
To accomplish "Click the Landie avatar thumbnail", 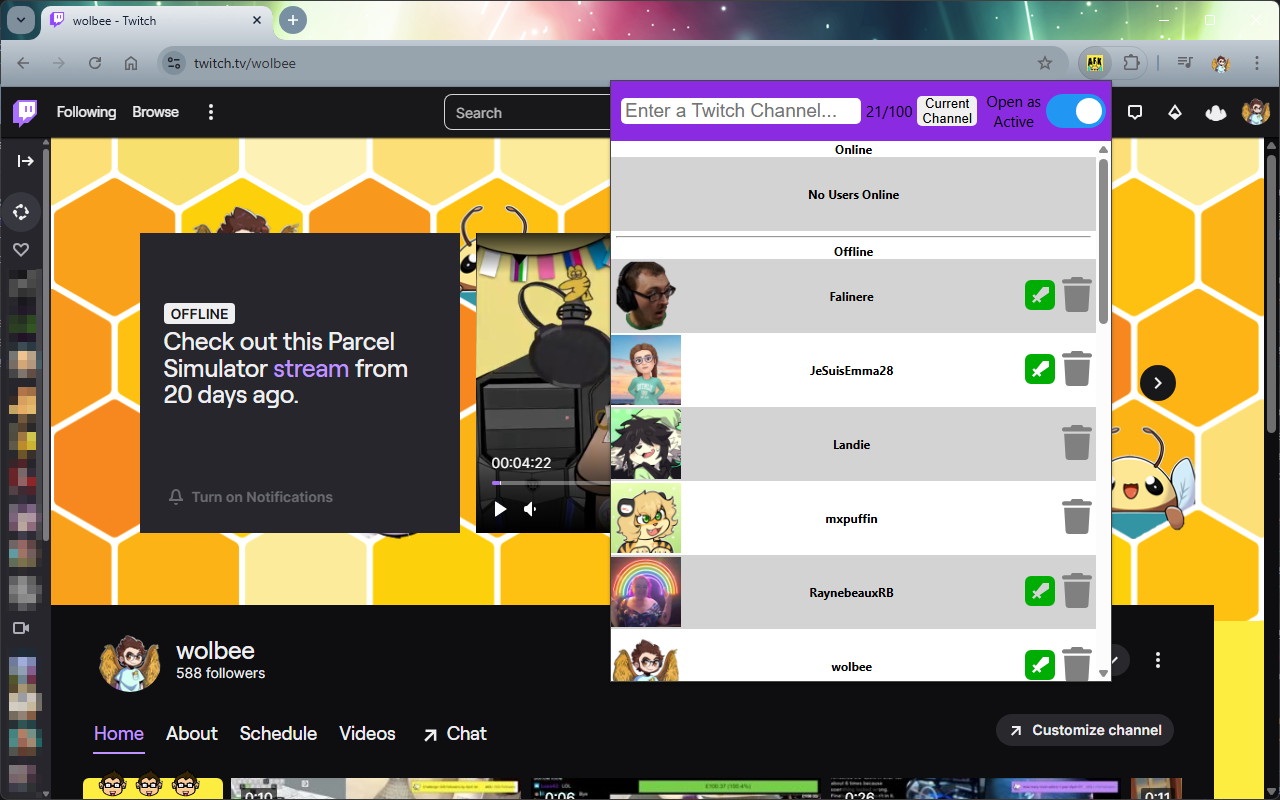I will point(646,444).
